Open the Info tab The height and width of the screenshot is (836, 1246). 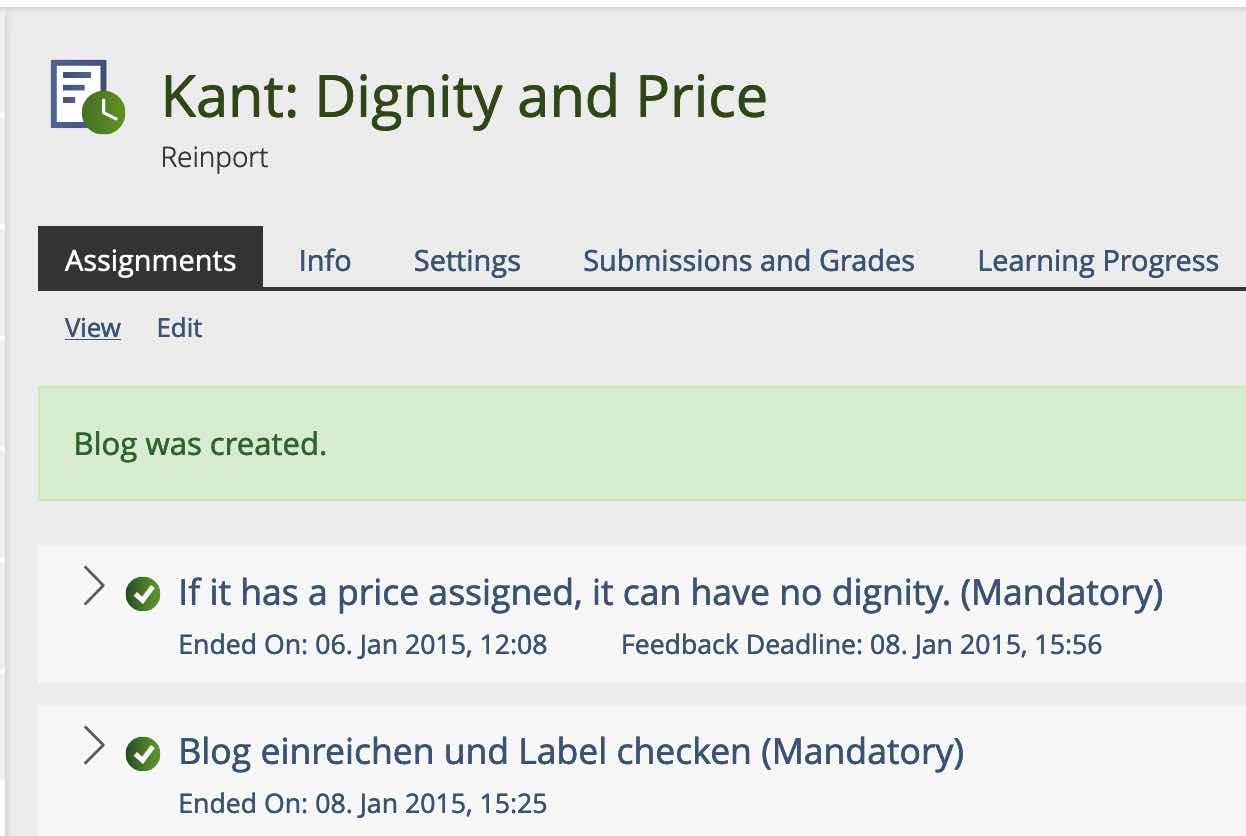[324, 261]
